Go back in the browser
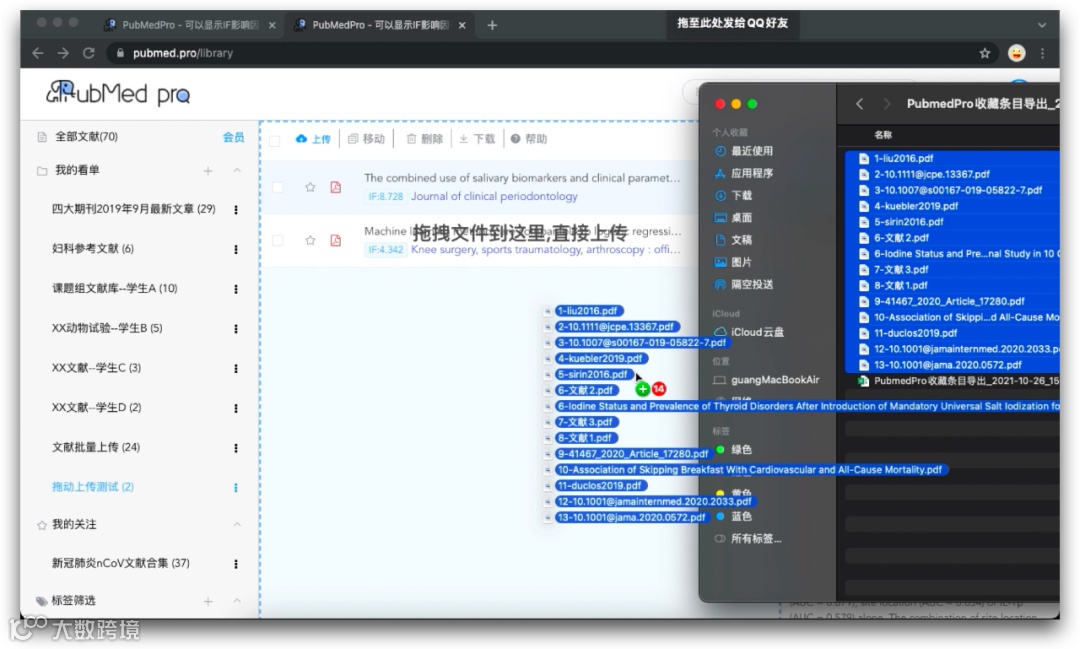This screenshot has height=649, width=1080. (x=38, y=53)
